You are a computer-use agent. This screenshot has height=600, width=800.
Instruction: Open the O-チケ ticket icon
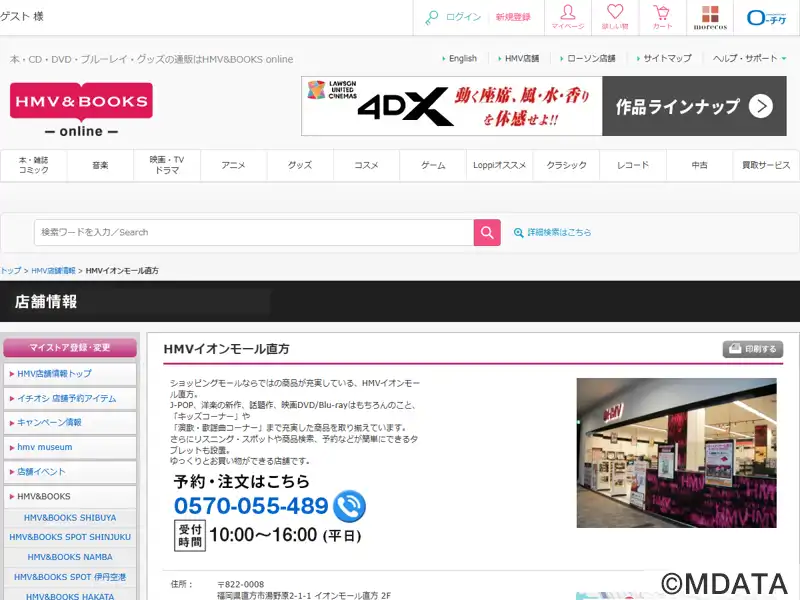pos(768,17)
